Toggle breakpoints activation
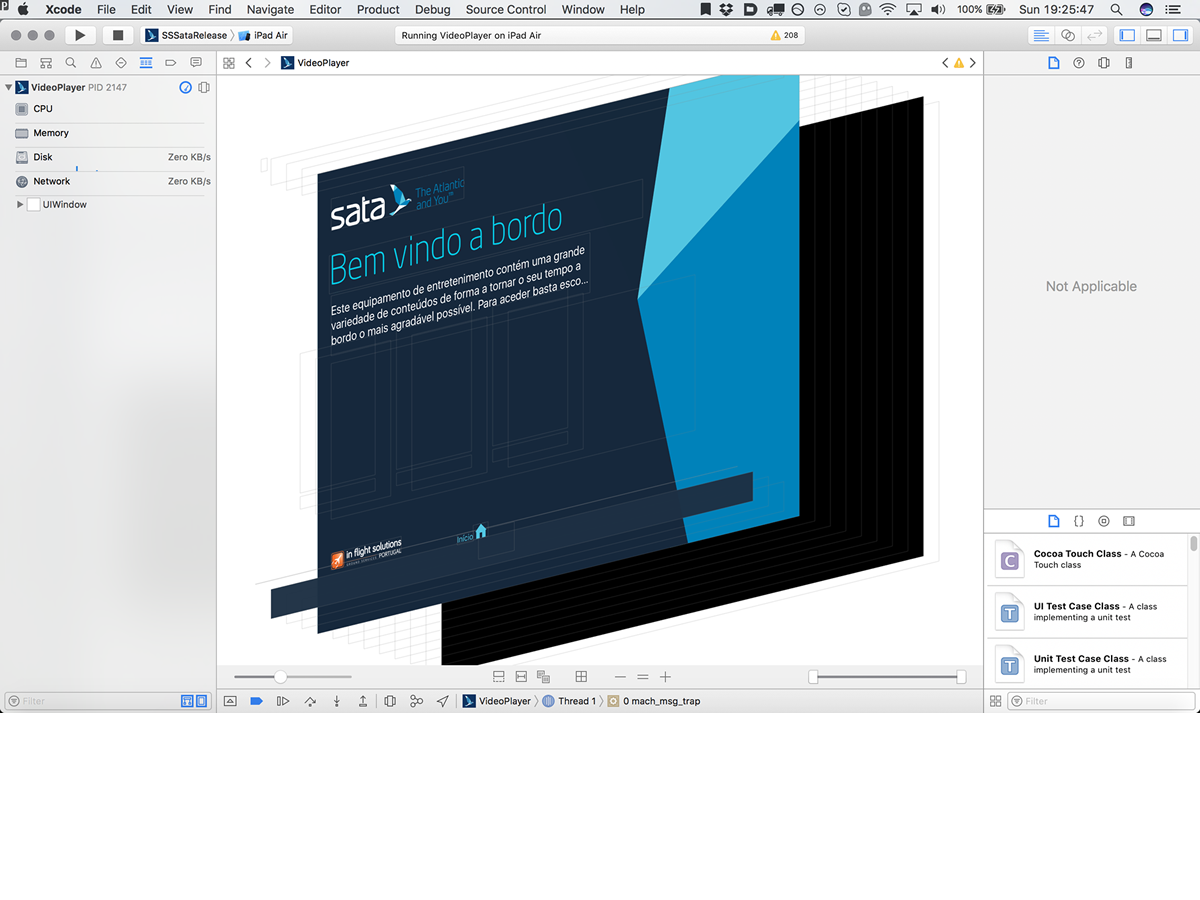The image size is (1200, 900). click(256, 701)
